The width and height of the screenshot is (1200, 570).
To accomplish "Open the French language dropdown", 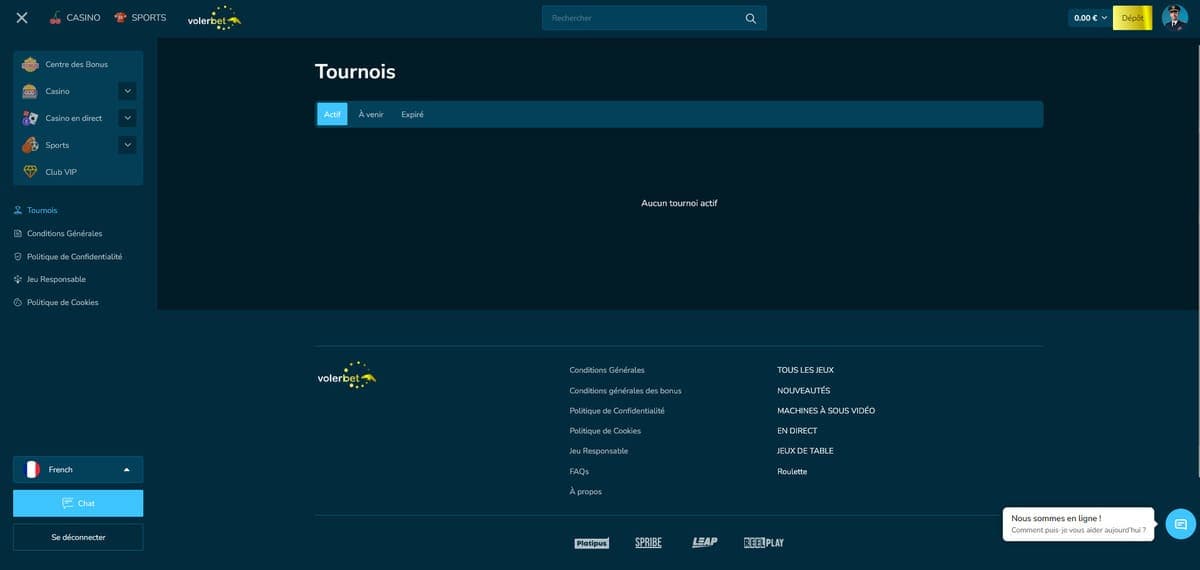I will (78, 470).
